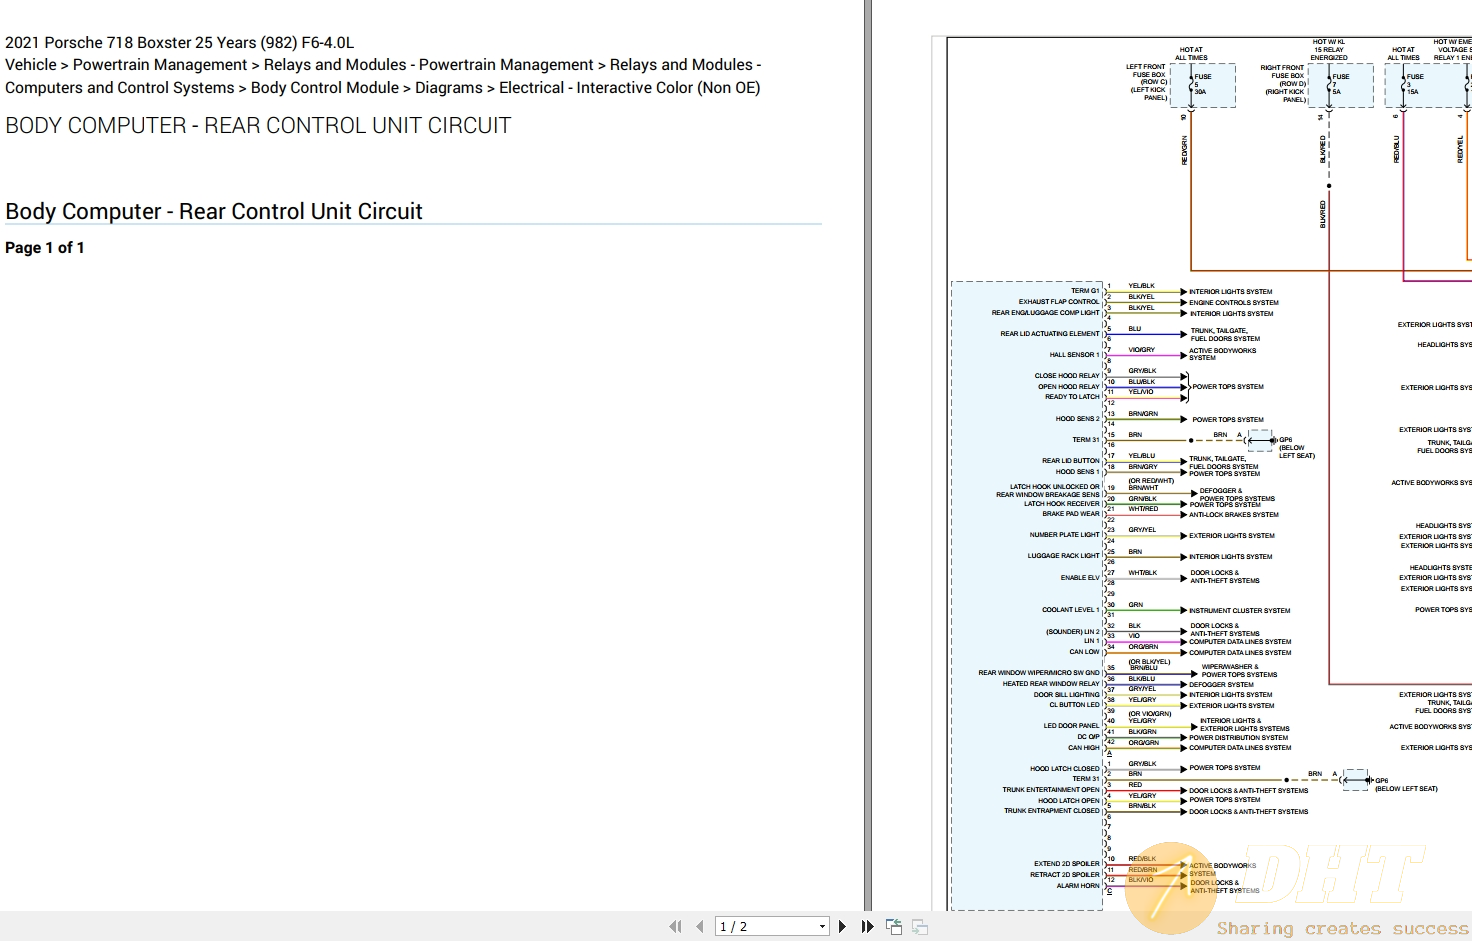Go to the first page
The image size is (1472, 941).
point(675,927)
